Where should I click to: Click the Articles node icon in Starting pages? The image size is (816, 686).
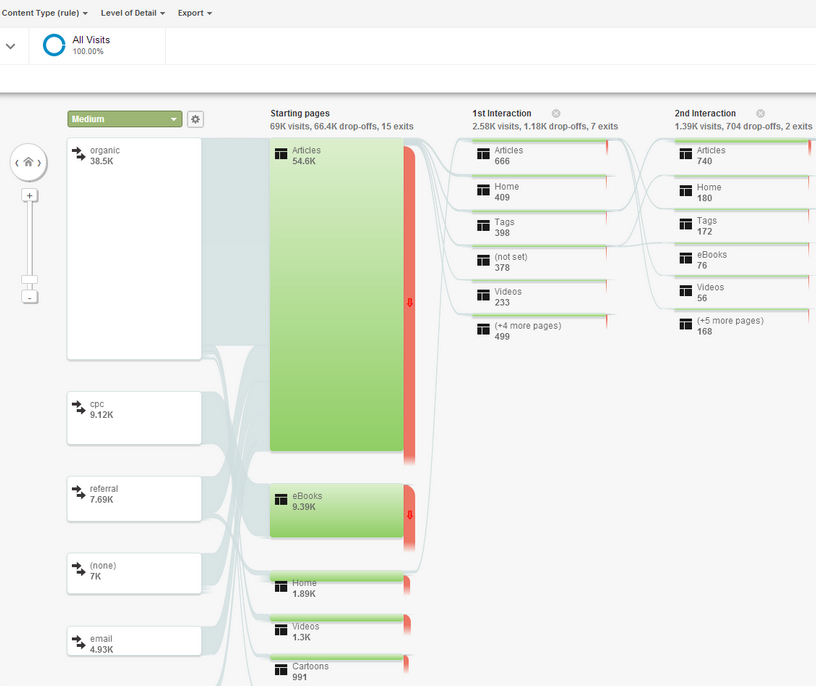[x=281, y=153]
